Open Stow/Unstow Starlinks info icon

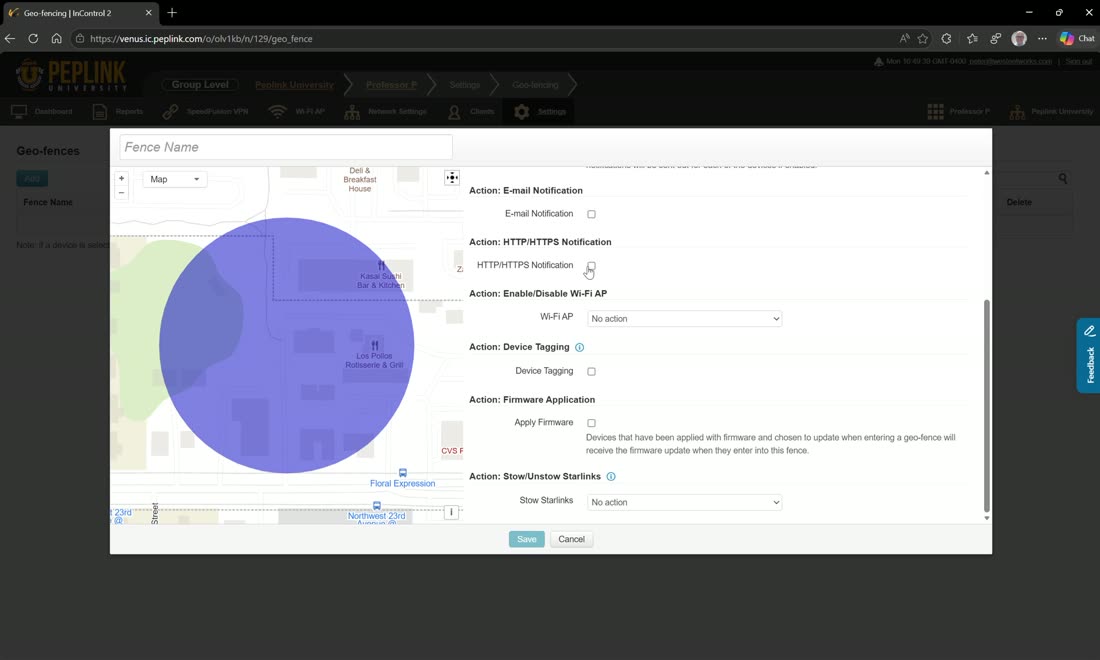pyautogui.click(x=611, y=476)
